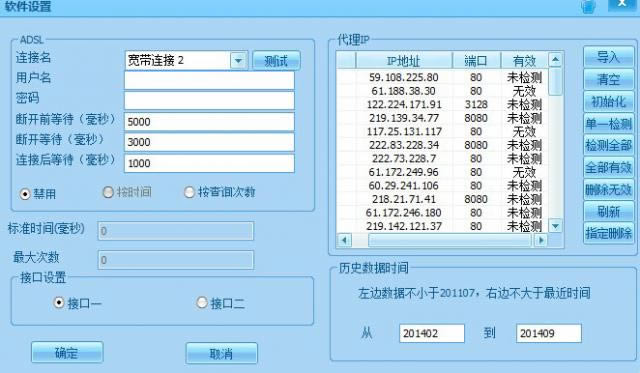640x373 pixels.
Task: Click the proxy list scroll up arrow
Action: click(x=555, y=60)
